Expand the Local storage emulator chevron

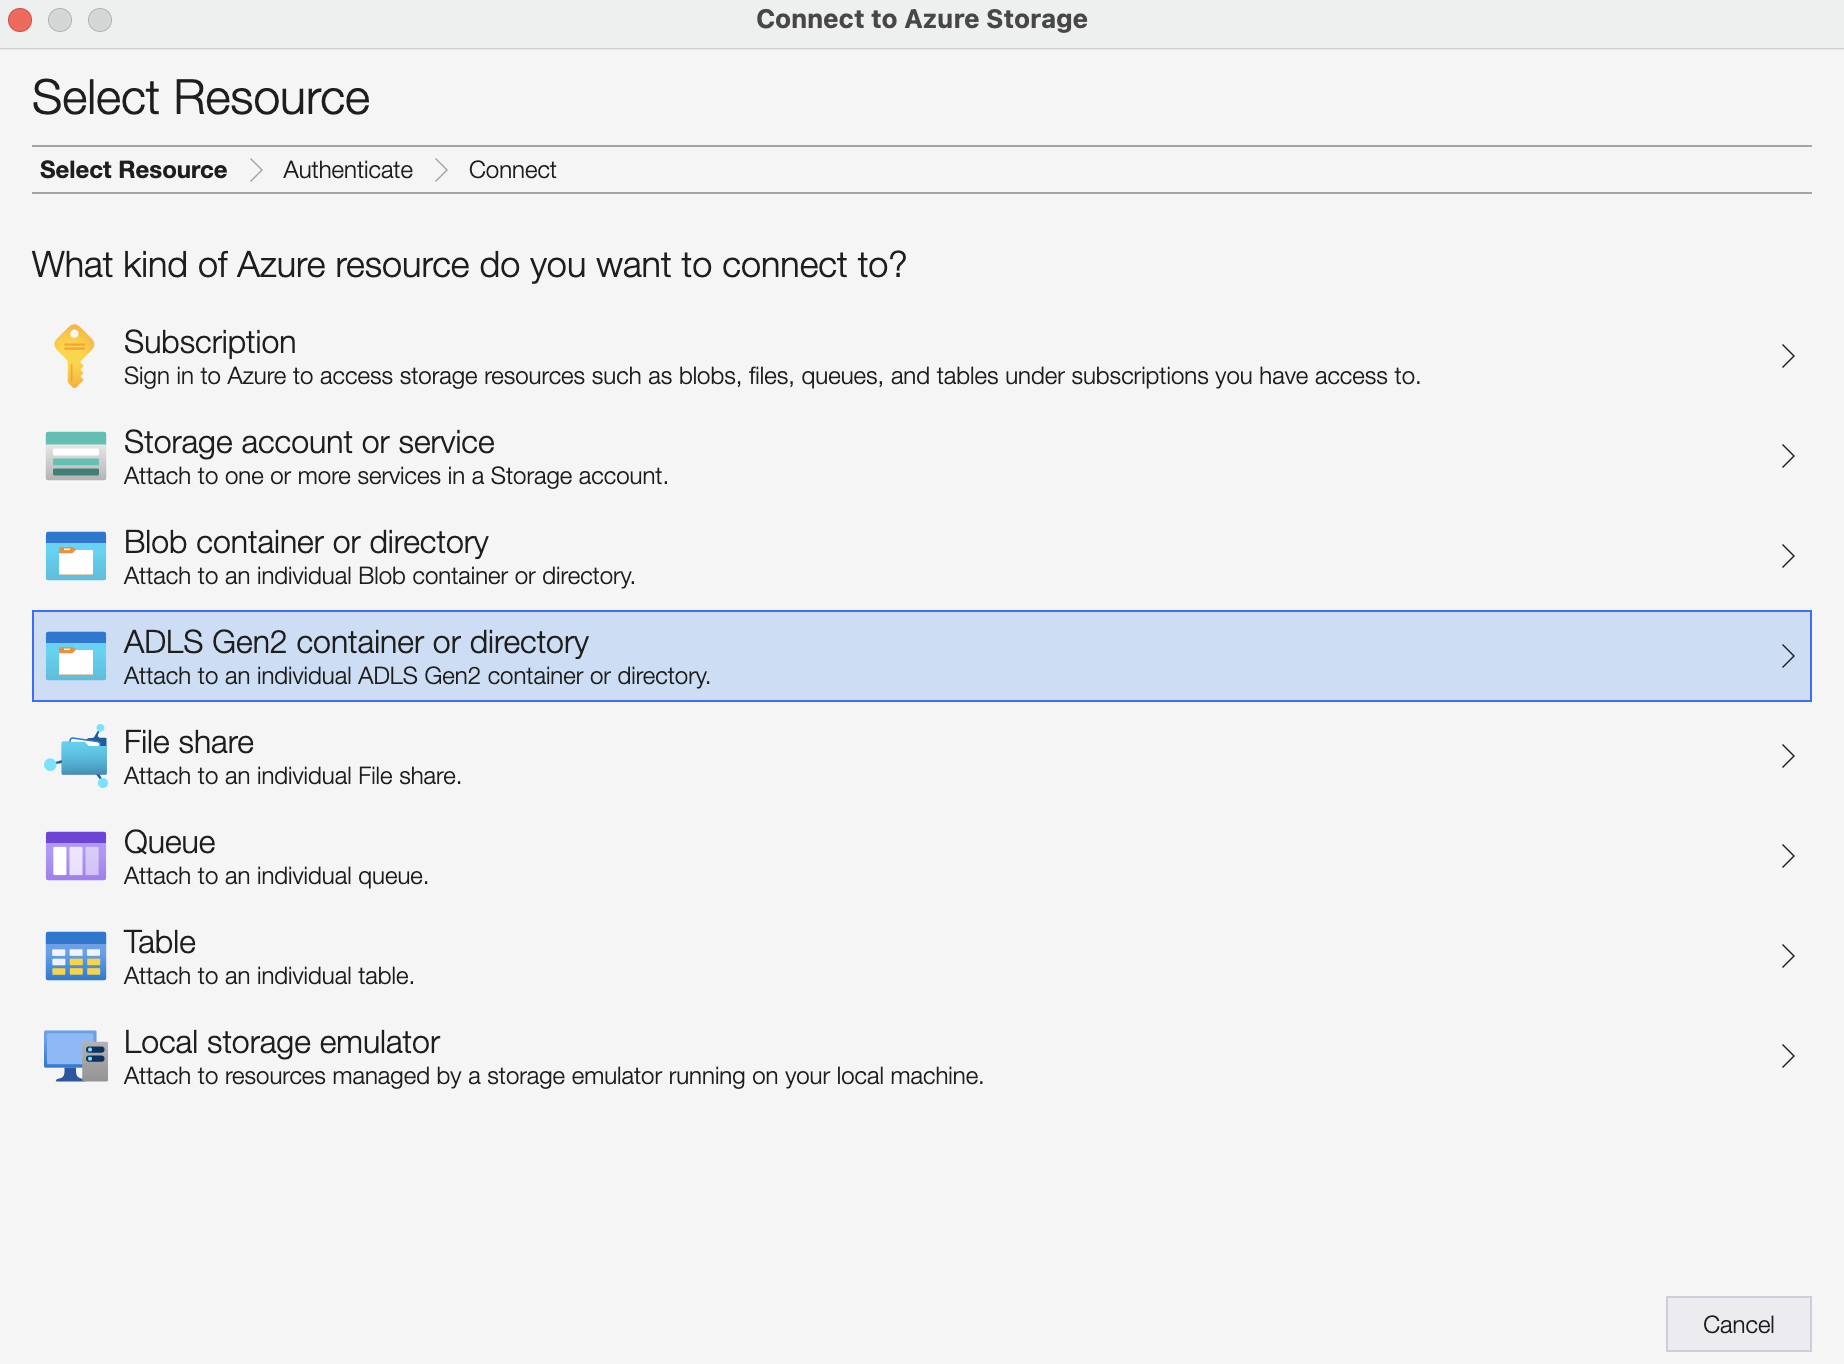click(x=1789, y=1055)
